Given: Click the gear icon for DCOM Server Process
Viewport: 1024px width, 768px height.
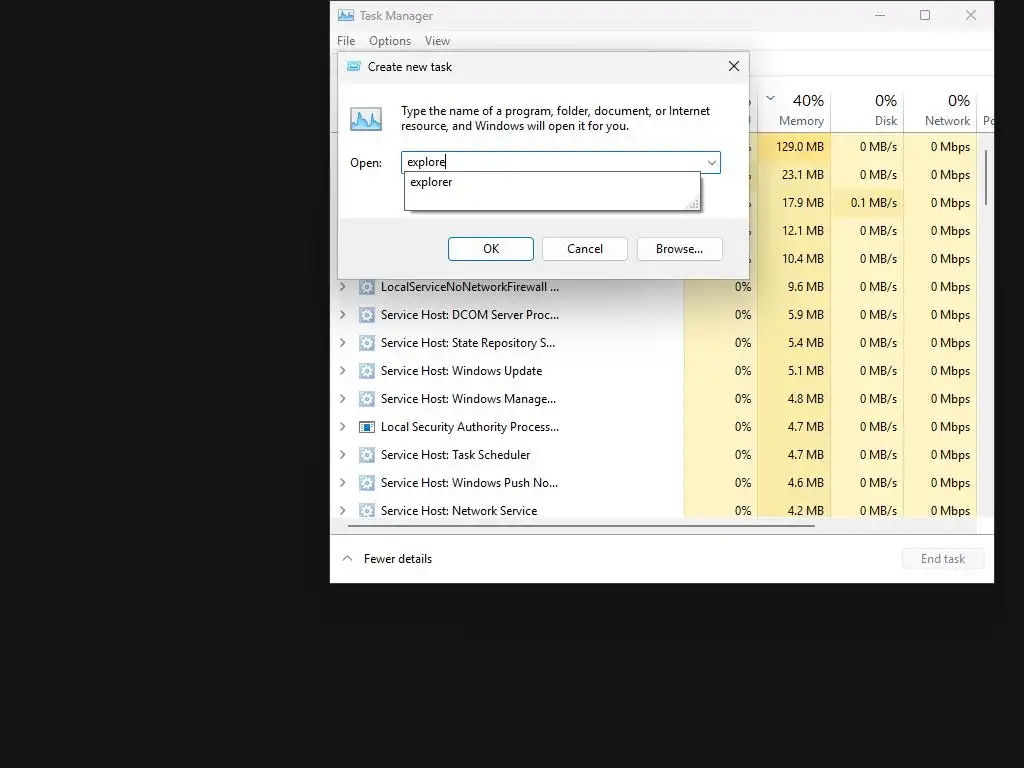Looking at the screenshot, I should coord(367,315).
